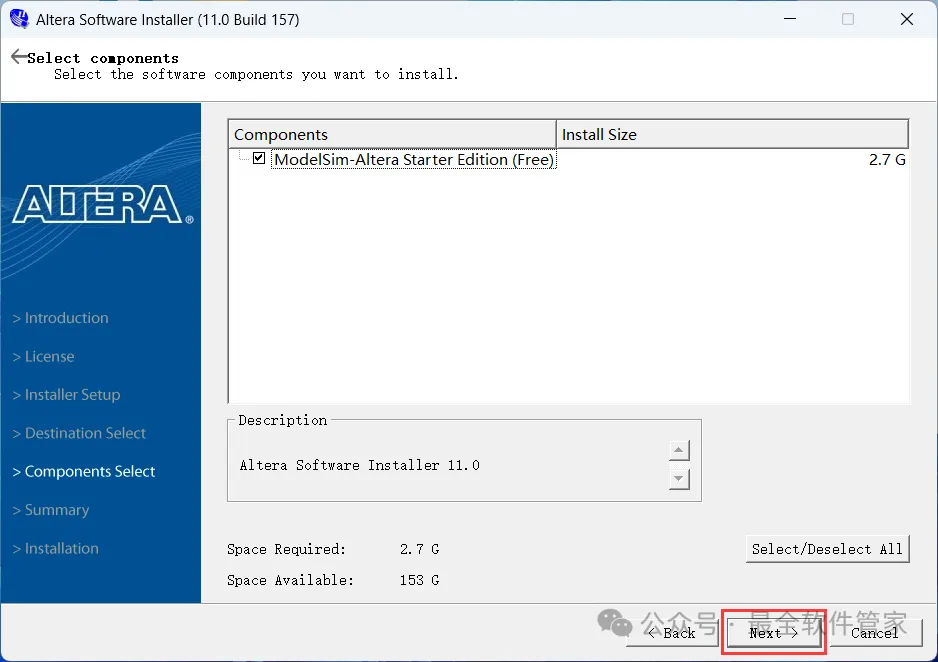The width and height of the screenshot is (938, 662).
Task: Click the 2.7 G install size value
Action: coord(887,160)
